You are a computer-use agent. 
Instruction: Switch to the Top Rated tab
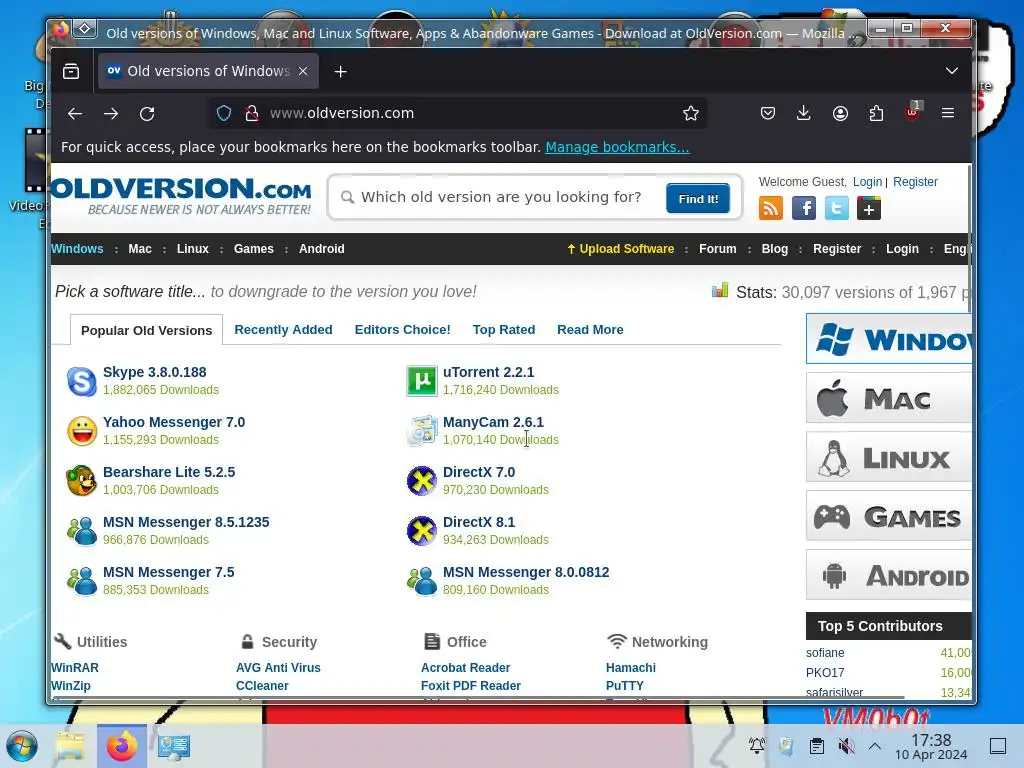pos(504,330)
